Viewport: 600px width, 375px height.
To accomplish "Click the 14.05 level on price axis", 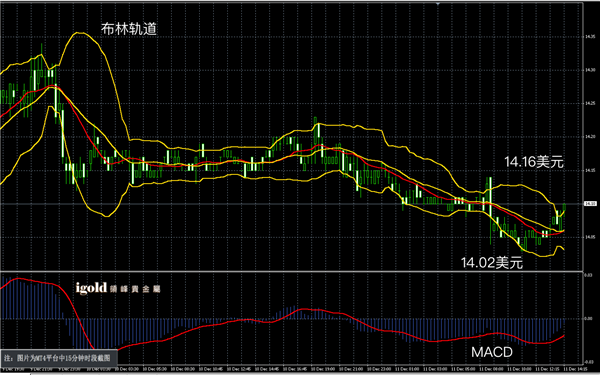I will [x=590, y=237].
